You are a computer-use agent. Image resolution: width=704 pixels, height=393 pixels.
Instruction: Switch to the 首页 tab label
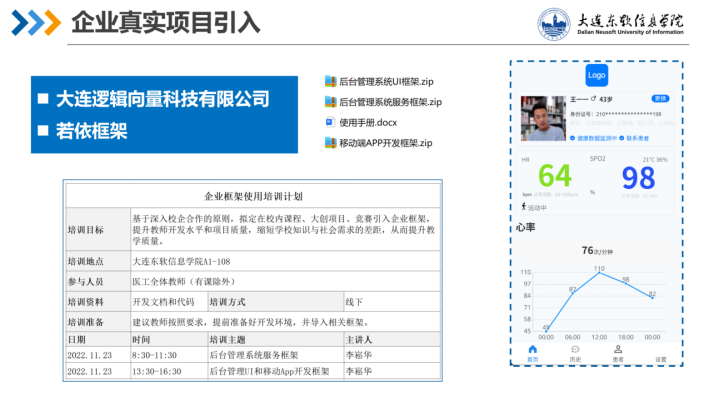coord(532,359)
